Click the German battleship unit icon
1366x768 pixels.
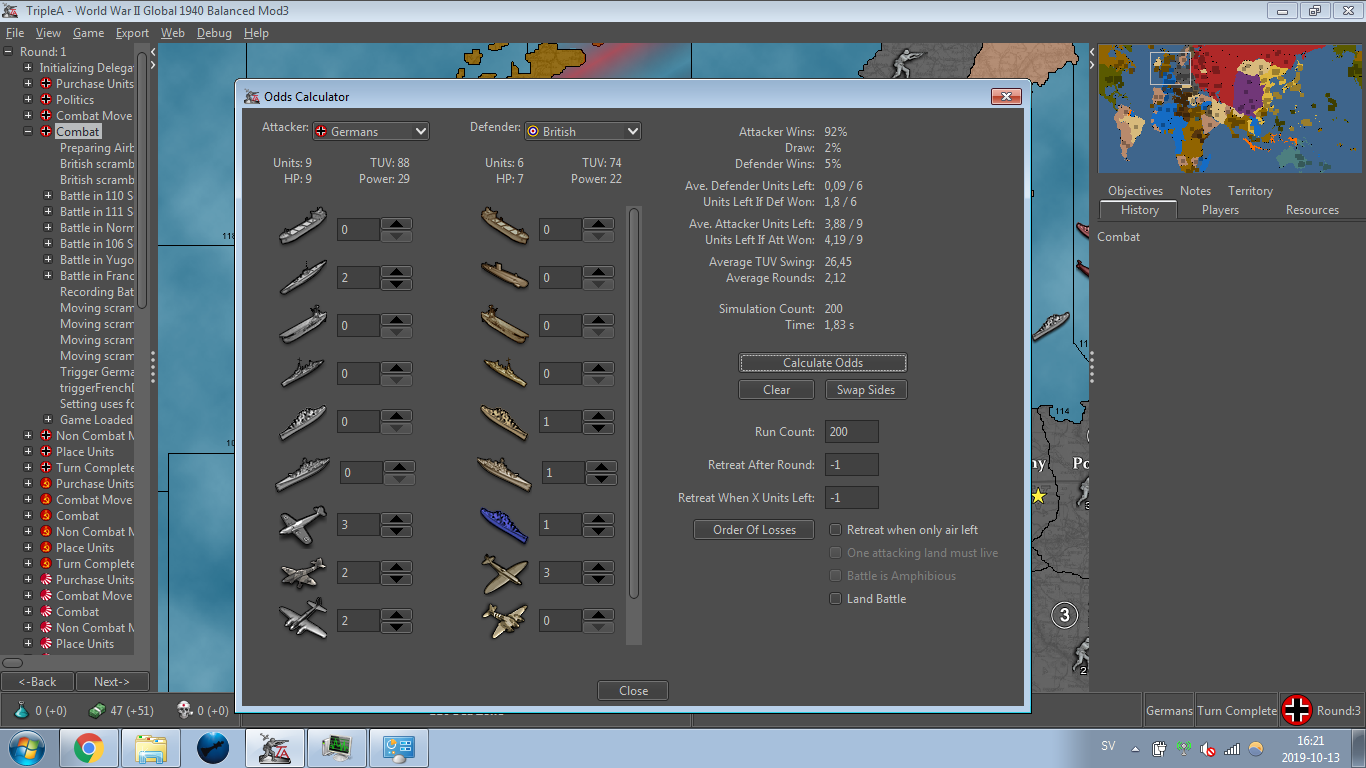[x=303, y=472]
